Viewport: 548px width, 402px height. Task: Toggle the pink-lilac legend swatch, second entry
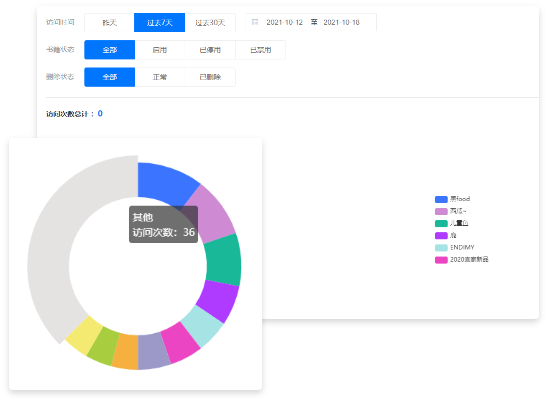441,211
